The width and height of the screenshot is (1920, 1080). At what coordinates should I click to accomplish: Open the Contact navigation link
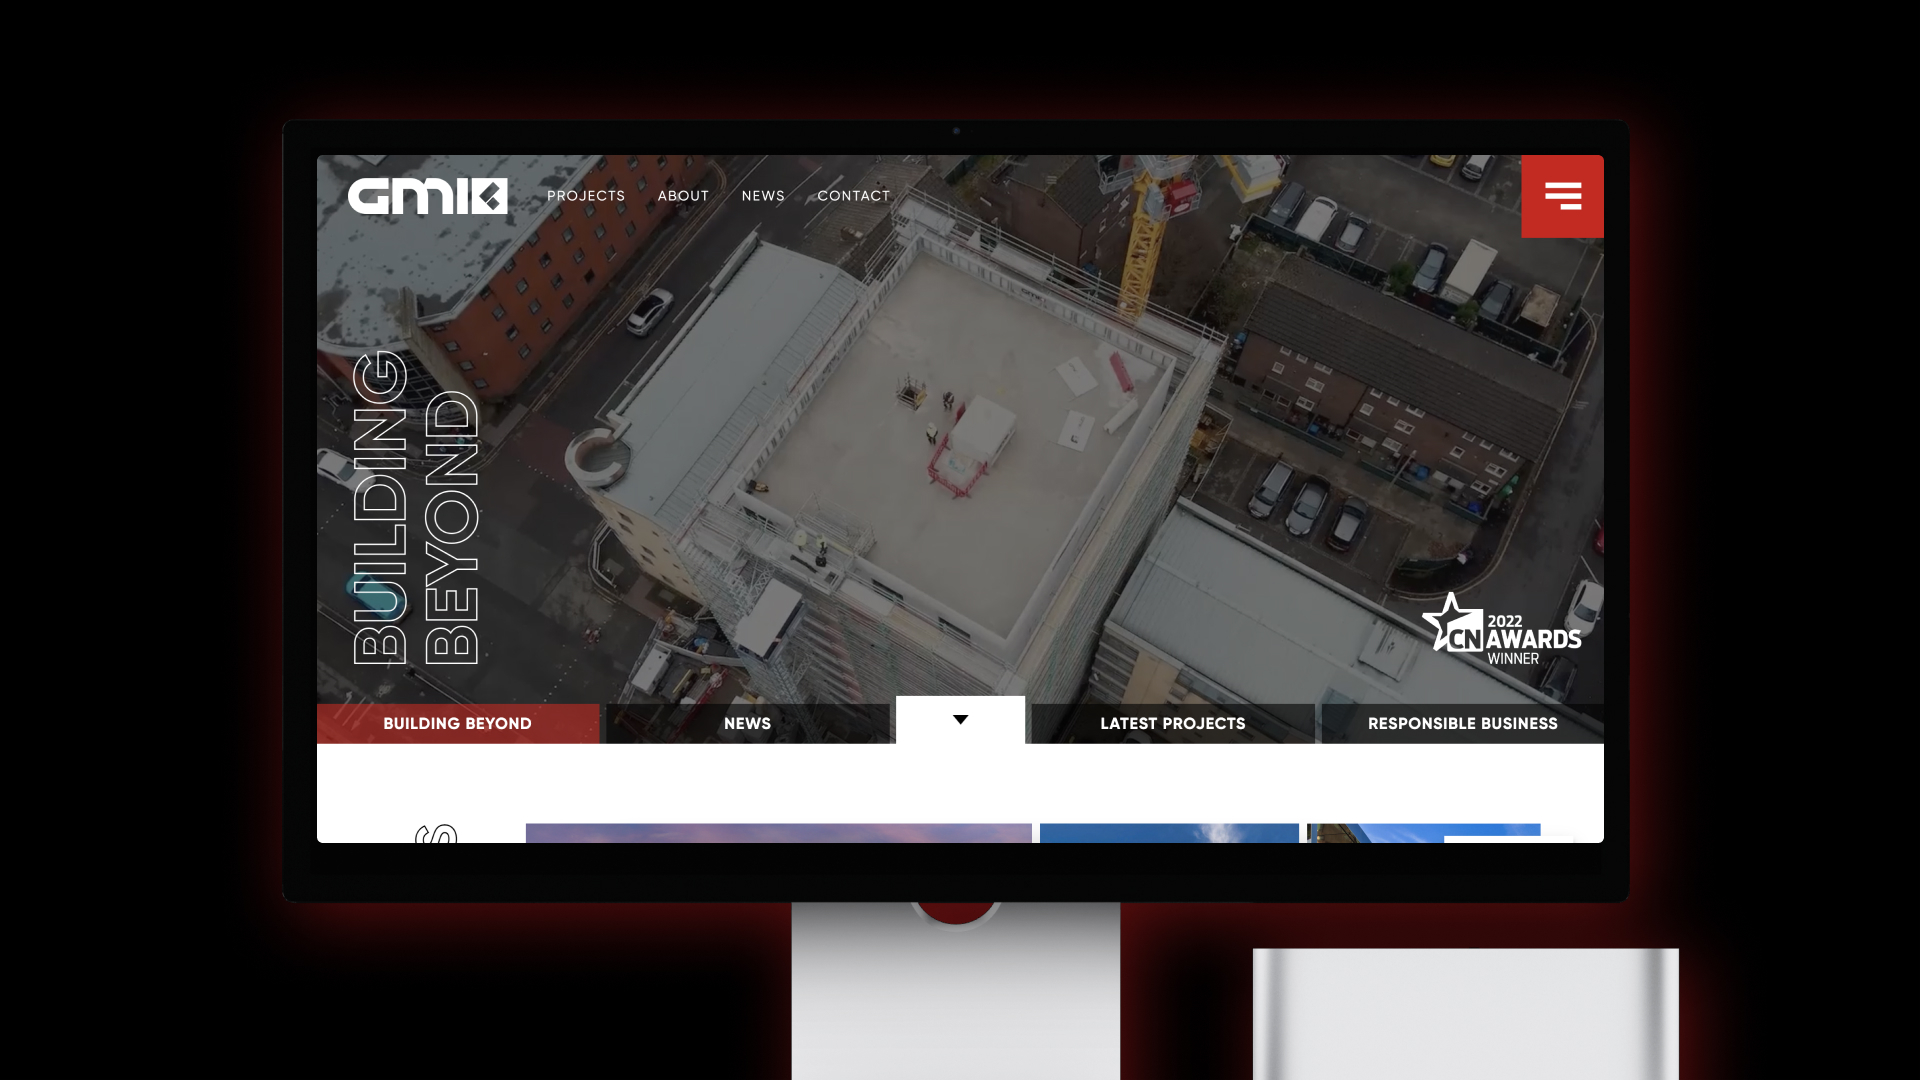coord(854,196)
